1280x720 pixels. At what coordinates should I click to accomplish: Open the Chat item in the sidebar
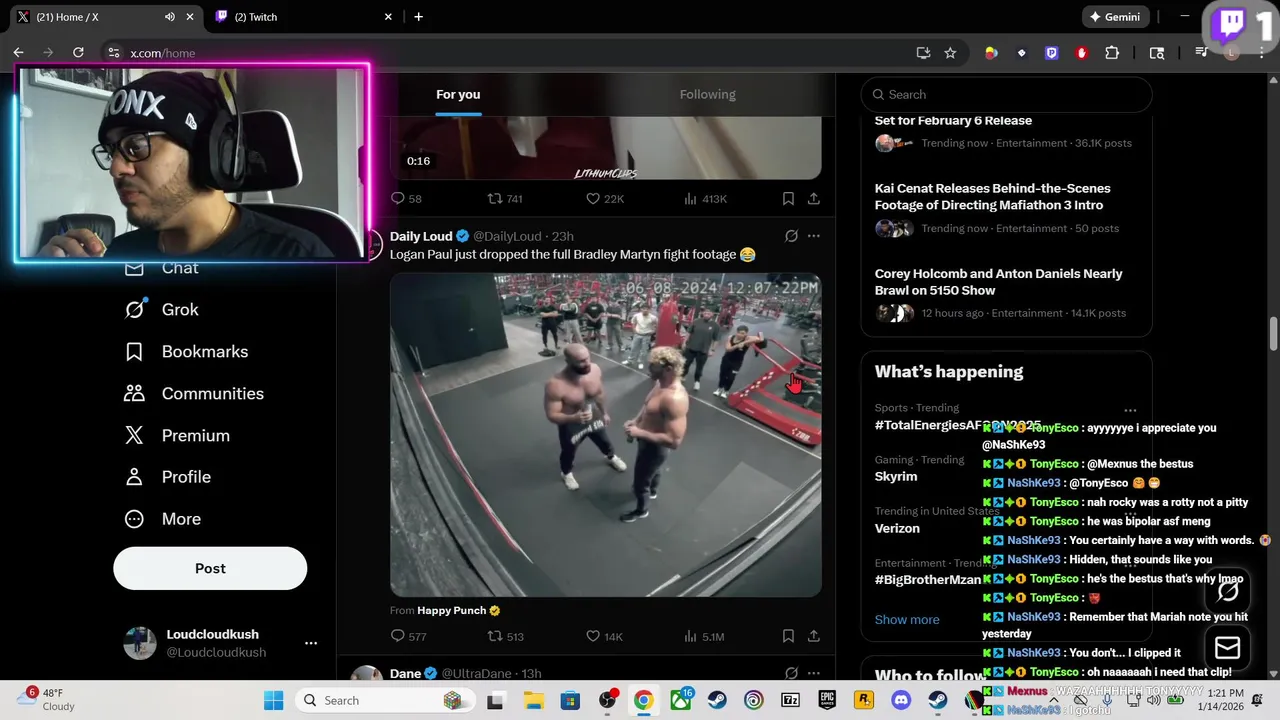point(161,268)
